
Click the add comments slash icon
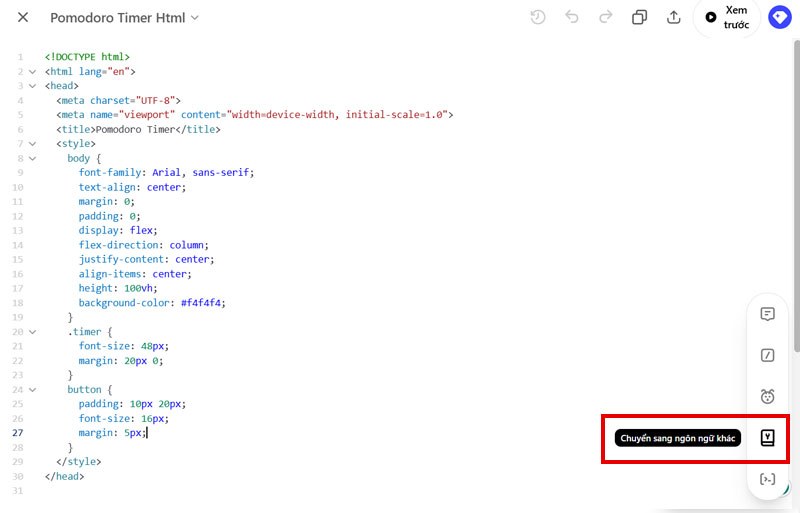[x=767, y=355]
